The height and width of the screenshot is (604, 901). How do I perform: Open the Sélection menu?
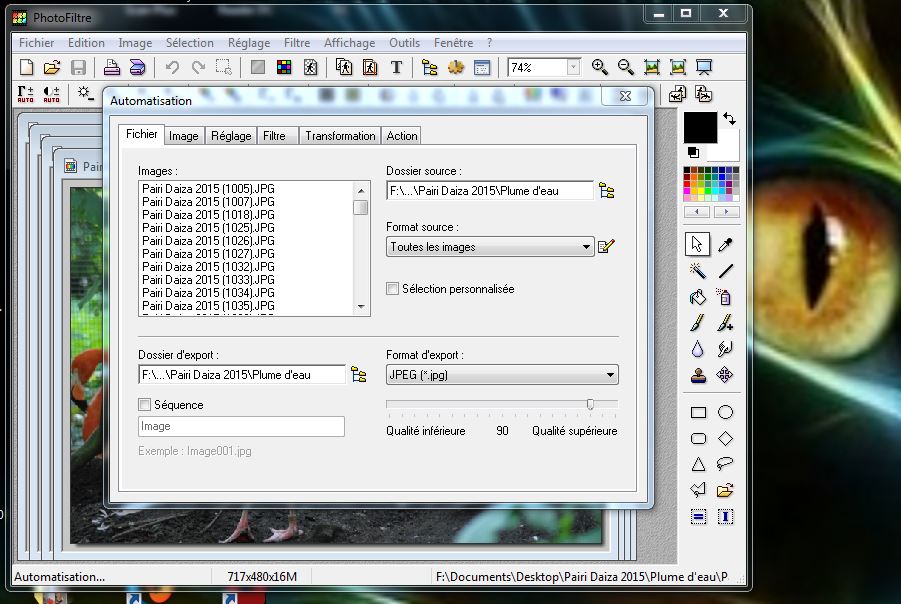click(190, 43)
